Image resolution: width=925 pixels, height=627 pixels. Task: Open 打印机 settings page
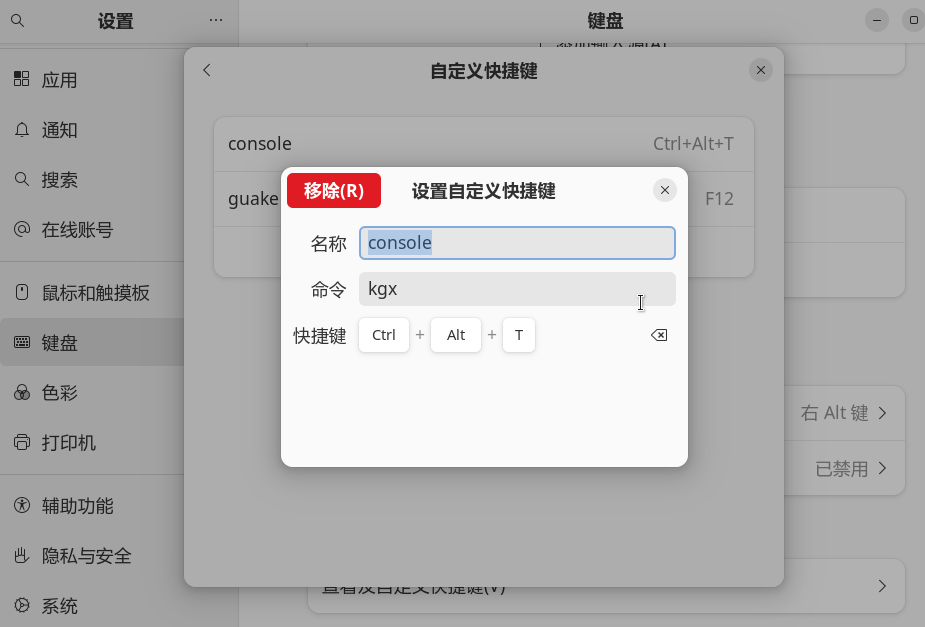point(68,443)
